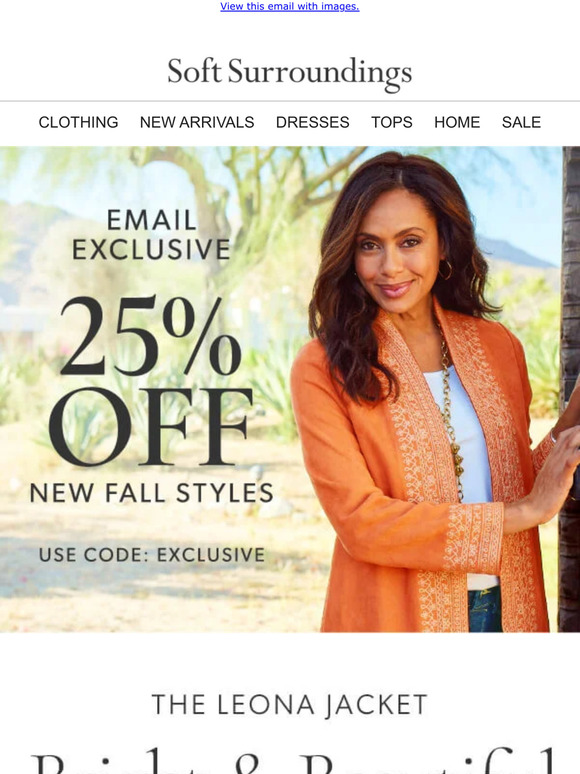Select DRESSES in the nav bar
This screenshot has width=580, height=774.
312,122
